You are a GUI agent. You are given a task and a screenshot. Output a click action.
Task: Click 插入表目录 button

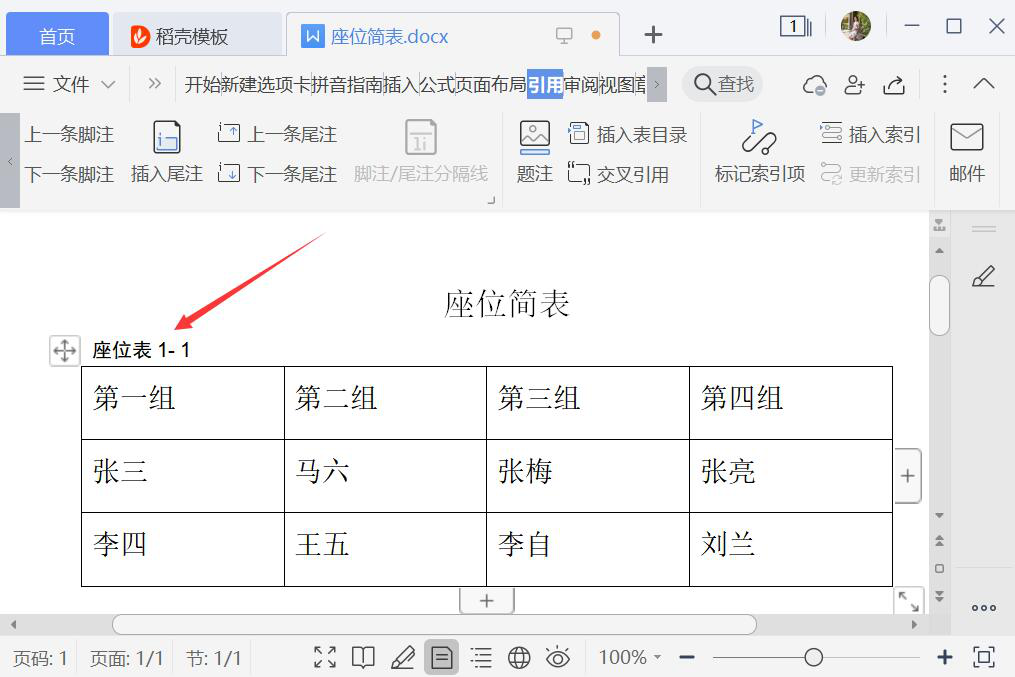pos(628,134)
